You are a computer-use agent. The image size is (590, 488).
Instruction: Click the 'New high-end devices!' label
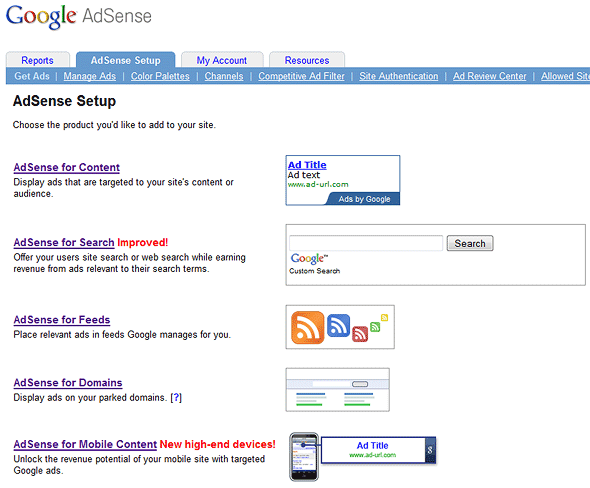coord(217,444)
